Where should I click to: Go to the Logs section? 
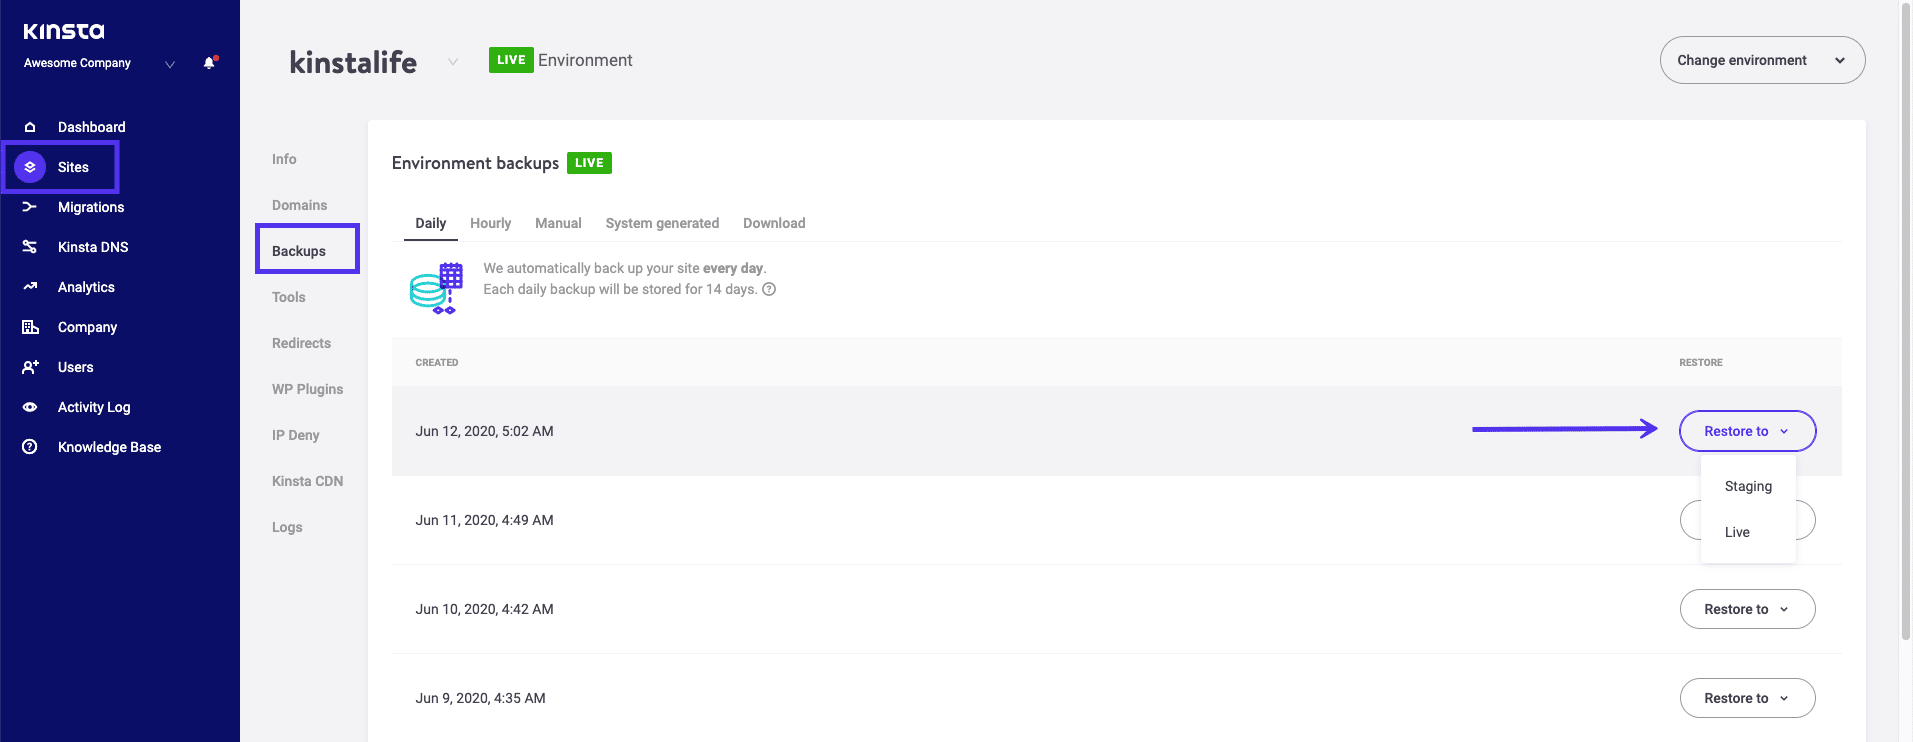tap(287, 527)
